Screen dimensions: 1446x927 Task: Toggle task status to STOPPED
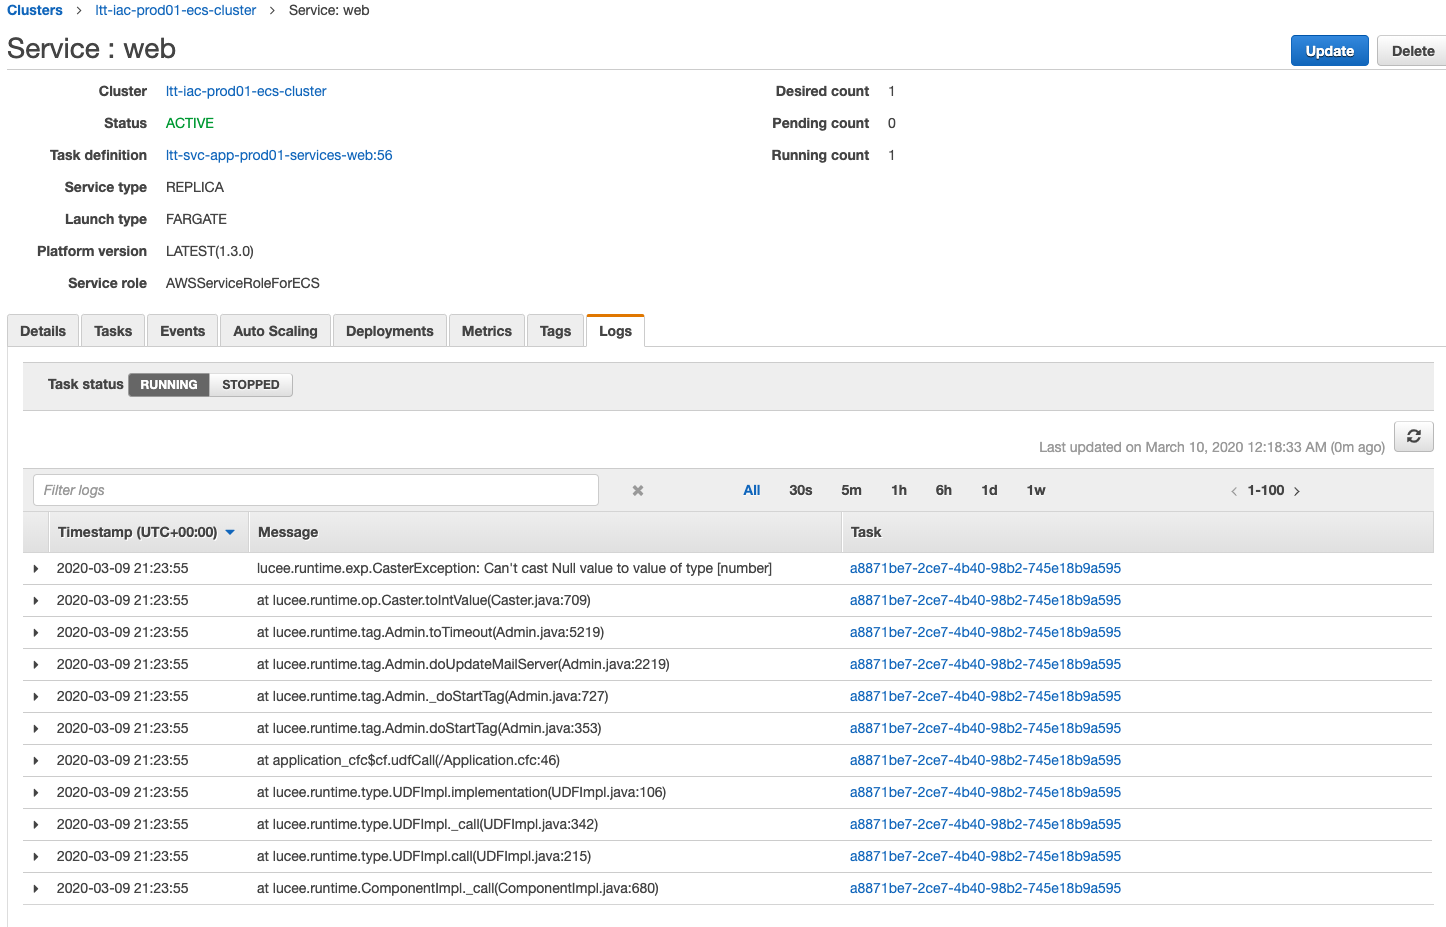pos(250,385)
